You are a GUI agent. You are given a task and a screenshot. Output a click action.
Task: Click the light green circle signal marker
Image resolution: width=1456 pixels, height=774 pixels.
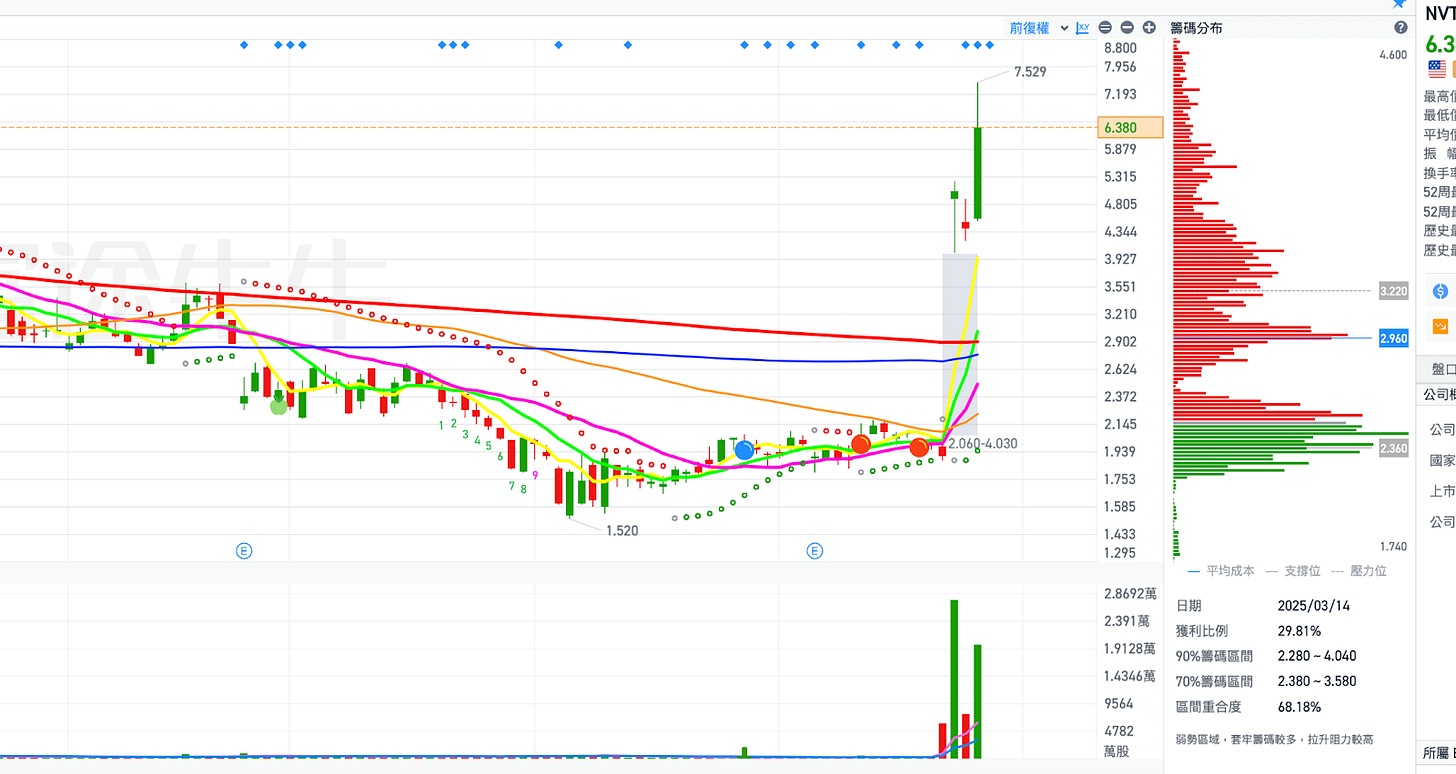pyautogui.click(x=279, y=406)
